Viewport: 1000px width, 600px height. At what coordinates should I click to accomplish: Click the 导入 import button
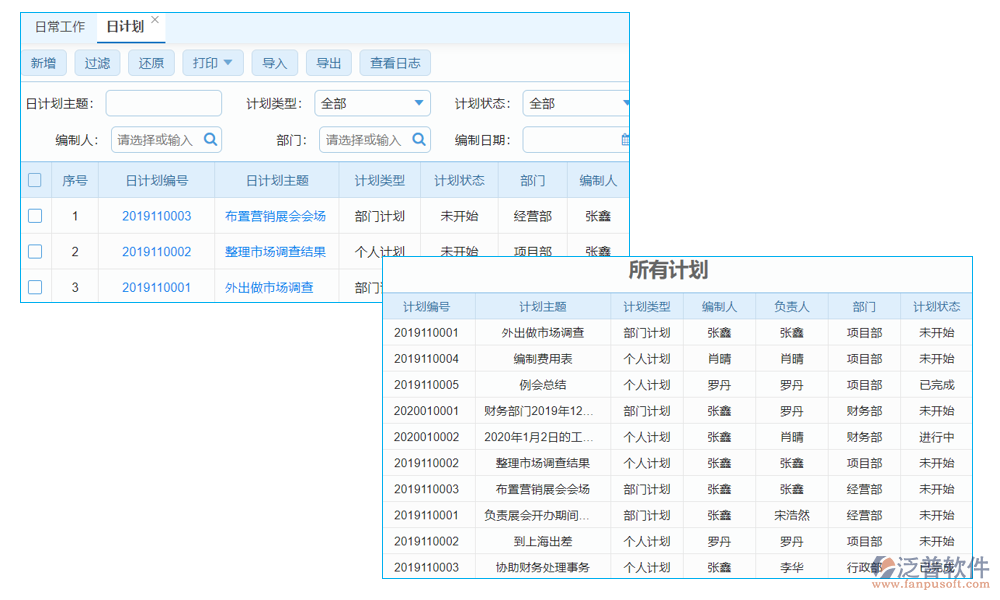tap(274, 62)
